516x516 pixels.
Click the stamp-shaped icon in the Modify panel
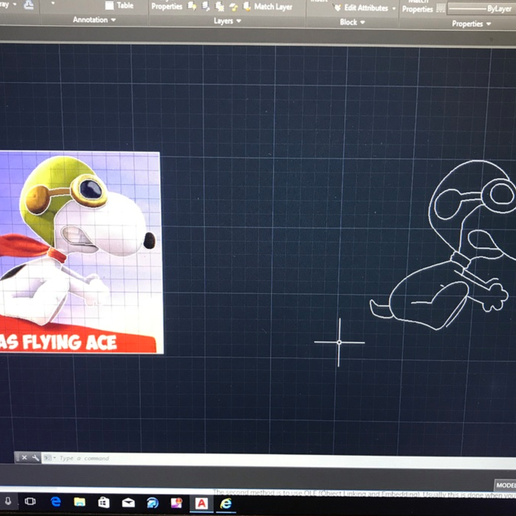[x=29, y=5]
